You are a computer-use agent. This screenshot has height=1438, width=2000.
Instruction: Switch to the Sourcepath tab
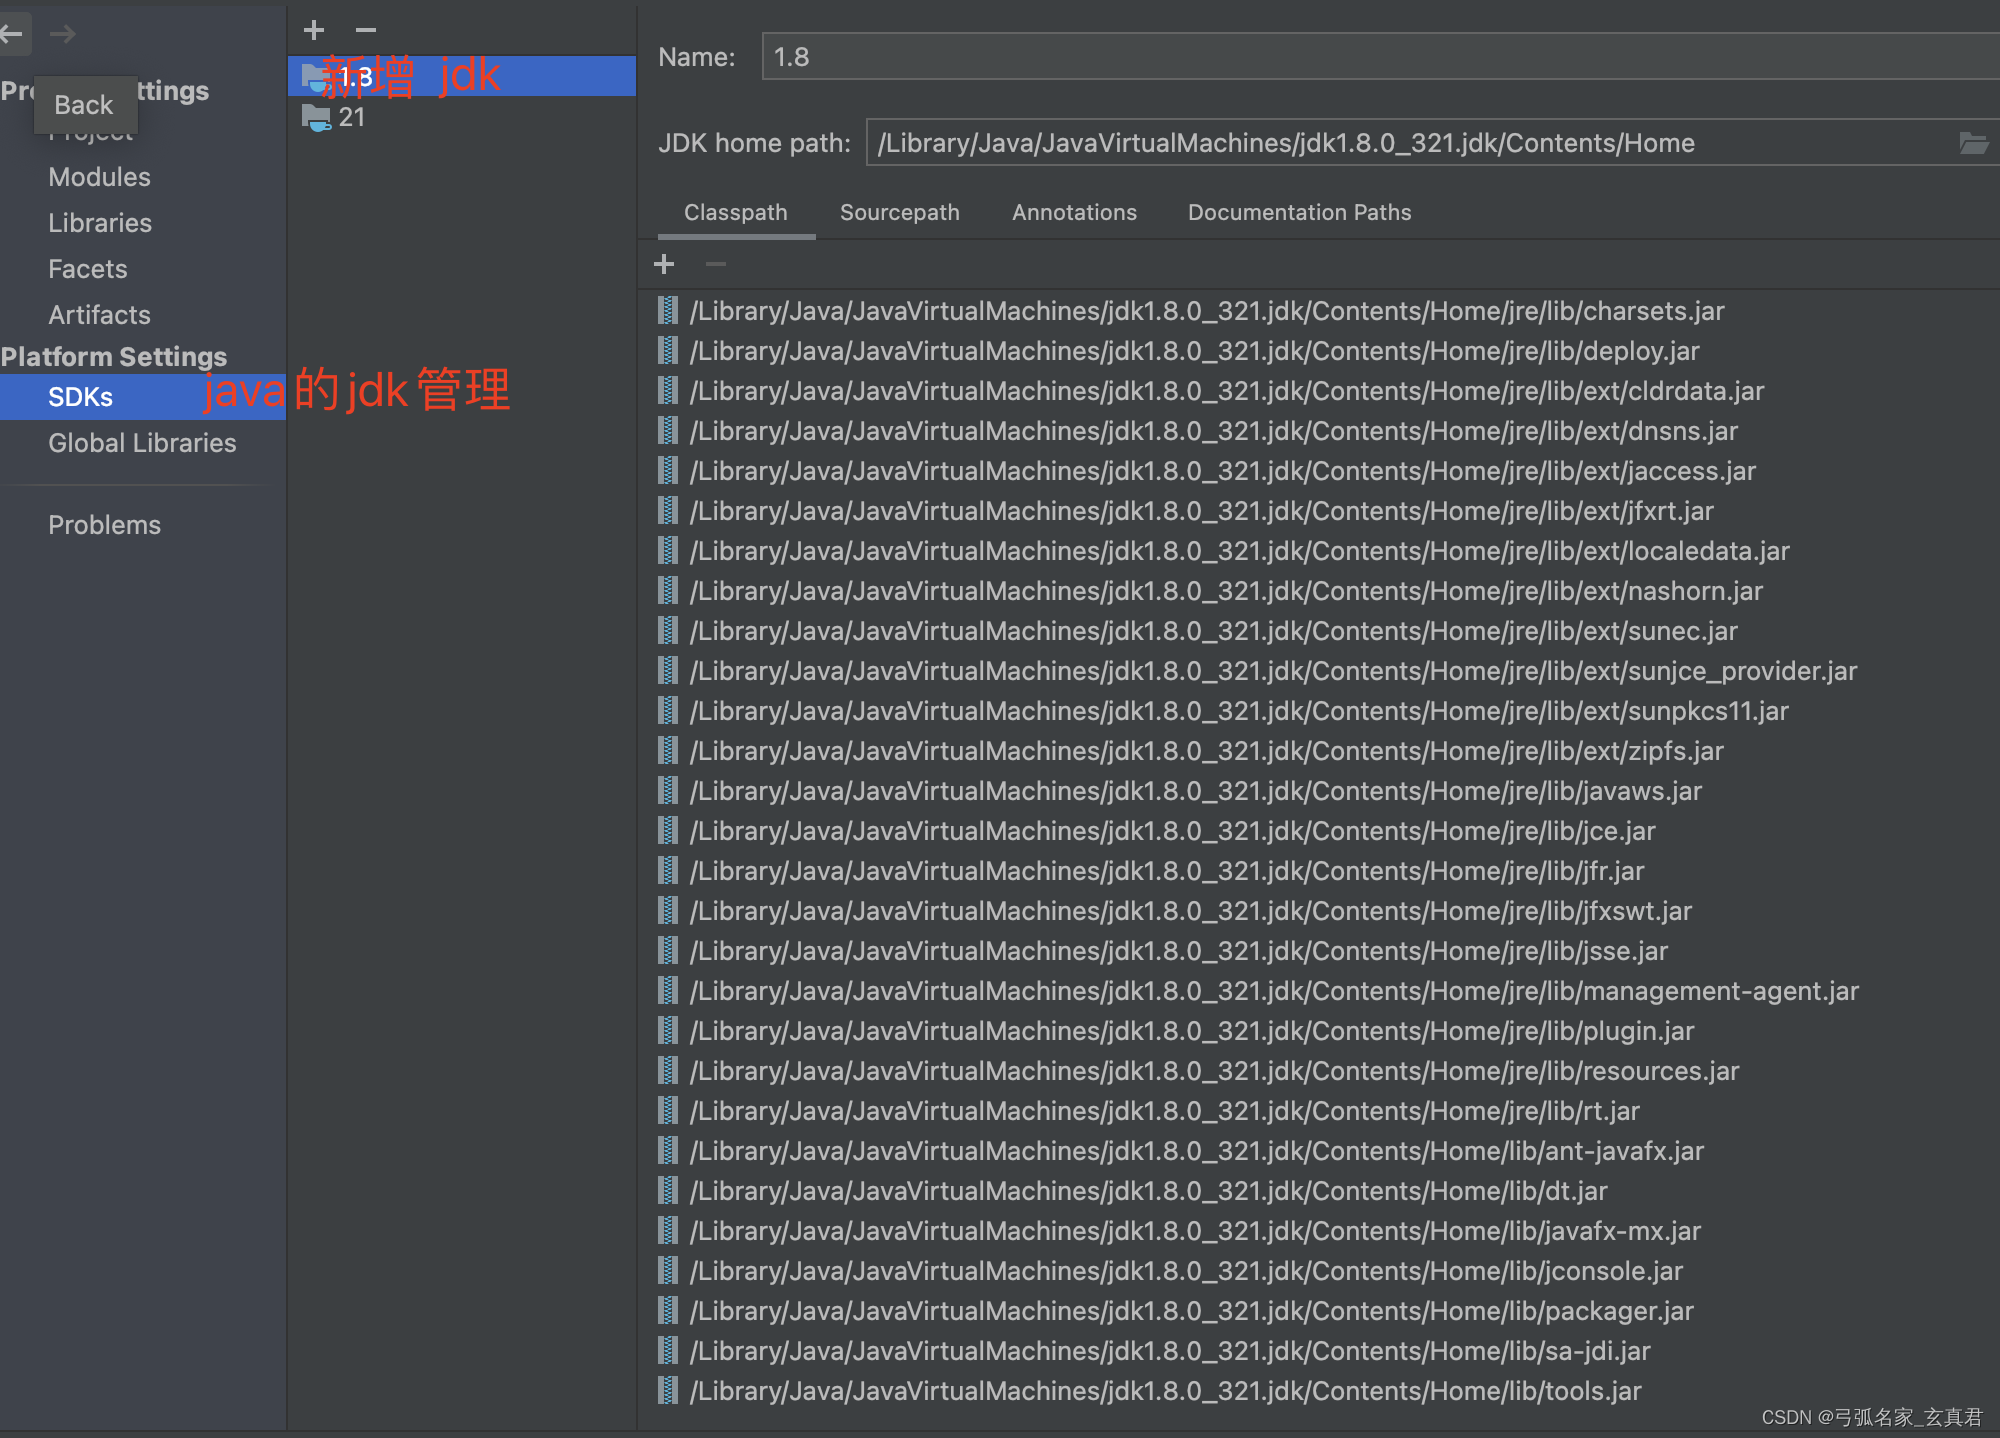pos(899,212)
